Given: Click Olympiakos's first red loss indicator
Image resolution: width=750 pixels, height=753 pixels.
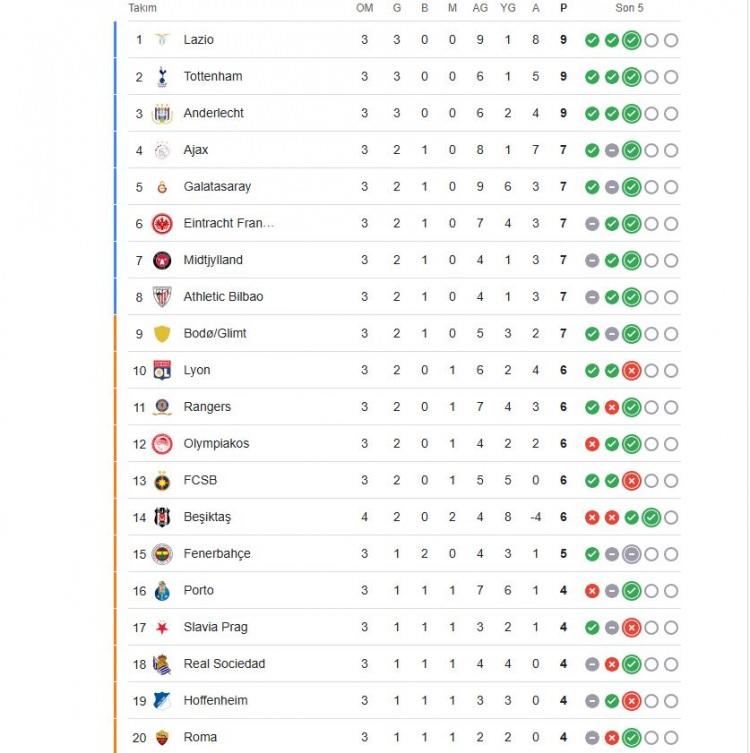Looking at the screenshot, I should tap(592, 444).
